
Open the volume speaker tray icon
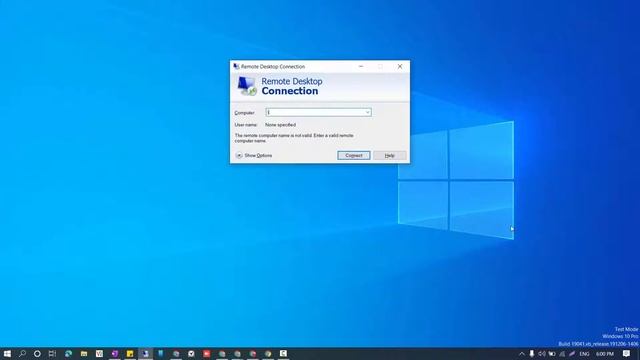coord(542,354)
